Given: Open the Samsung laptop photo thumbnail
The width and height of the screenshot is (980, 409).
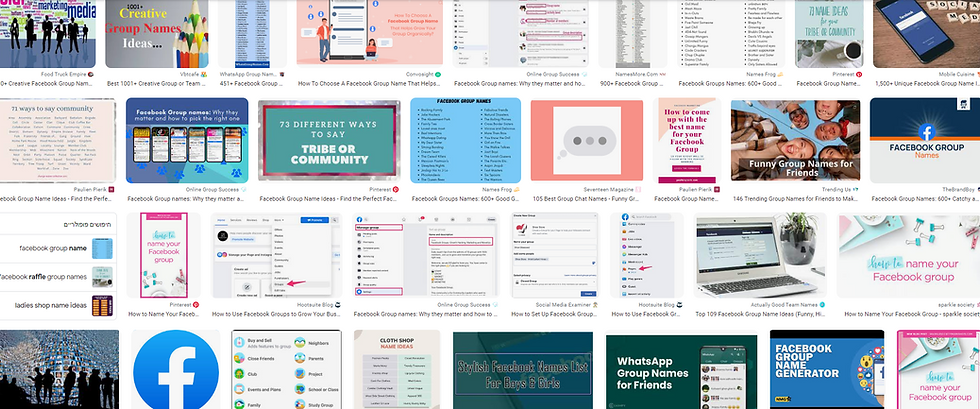Looking at the screenshot, I should coord(761,255).
